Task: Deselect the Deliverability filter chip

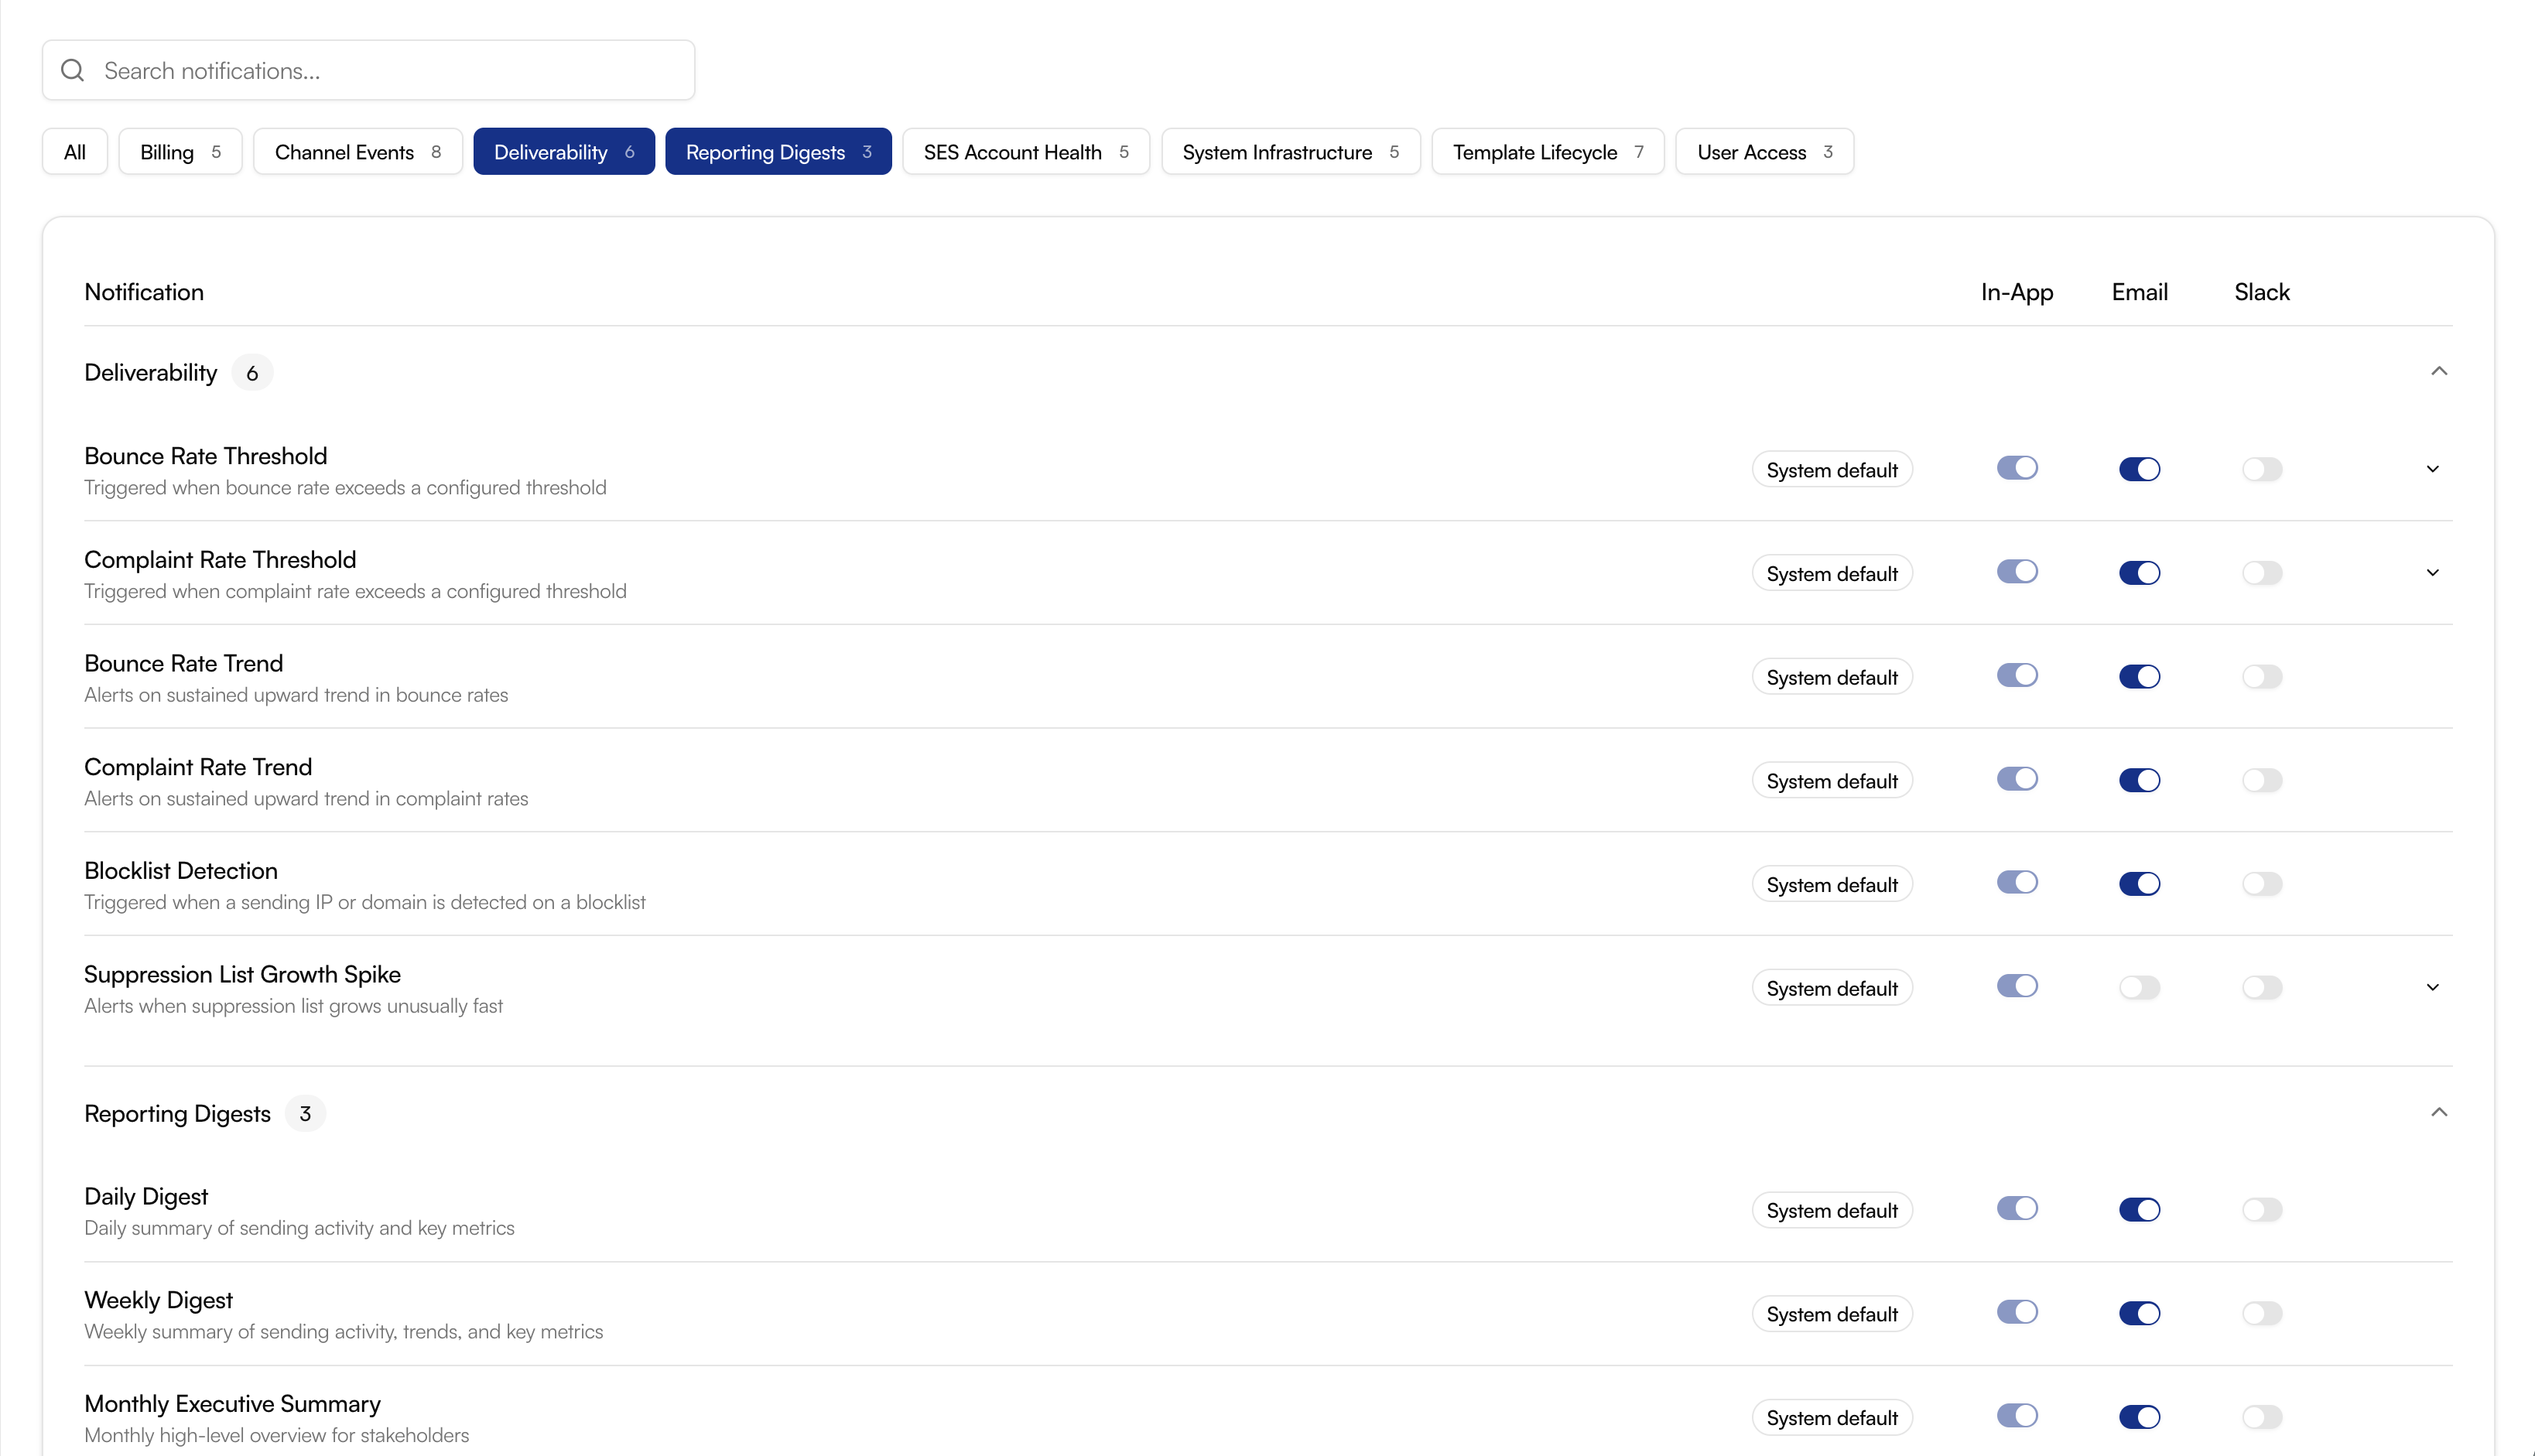Action: (563, 152)
